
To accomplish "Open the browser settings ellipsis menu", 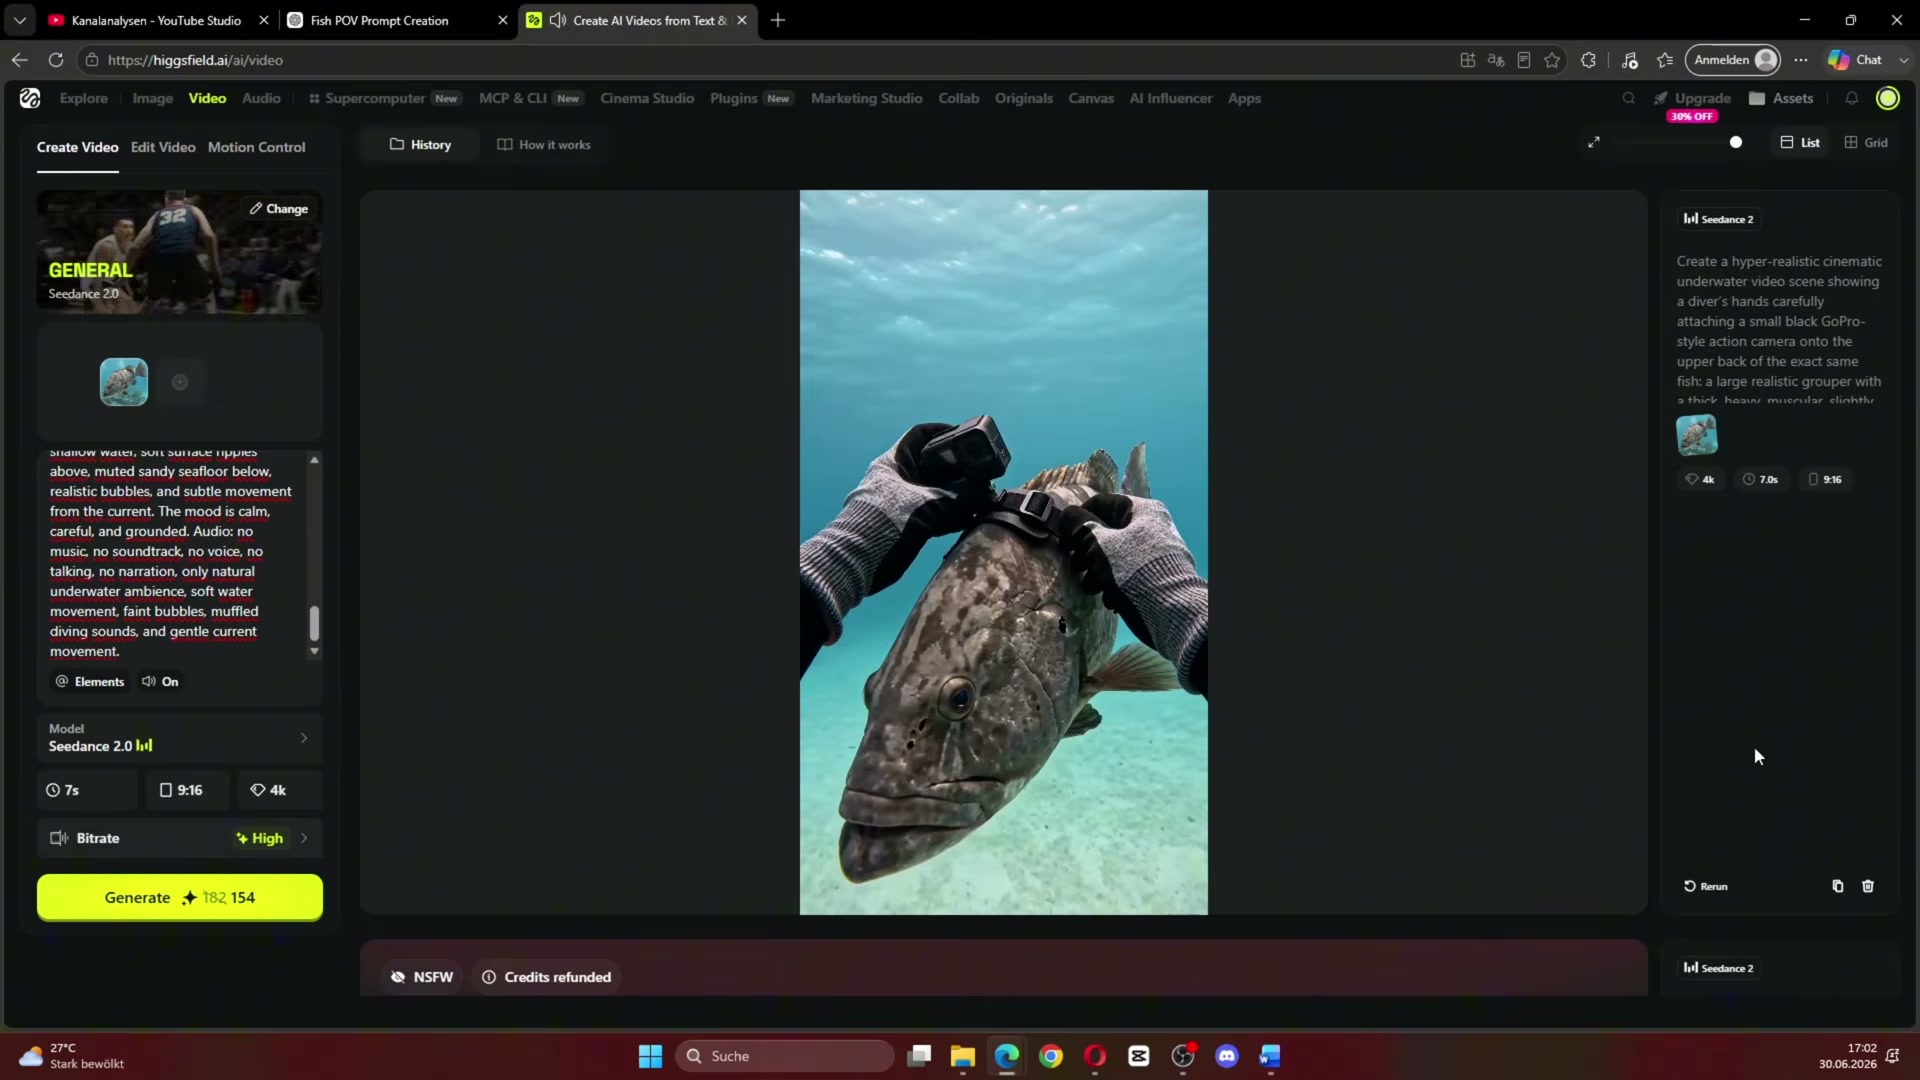I will coord(1801,60).
